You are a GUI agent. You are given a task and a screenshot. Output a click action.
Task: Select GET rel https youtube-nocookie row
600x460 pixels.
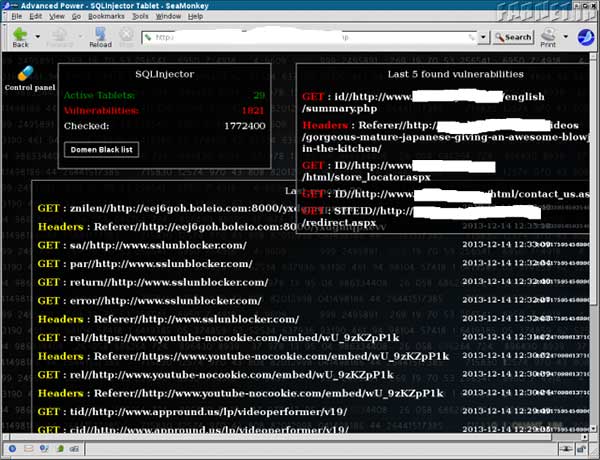pos(218,338)
